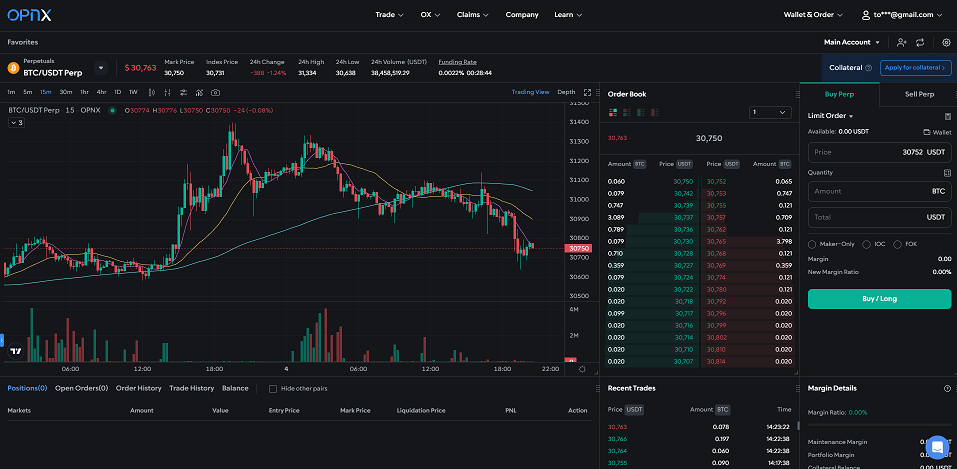
Task: Open the calculator icon beside Limit Order
Action: click(x=947, y=116)
